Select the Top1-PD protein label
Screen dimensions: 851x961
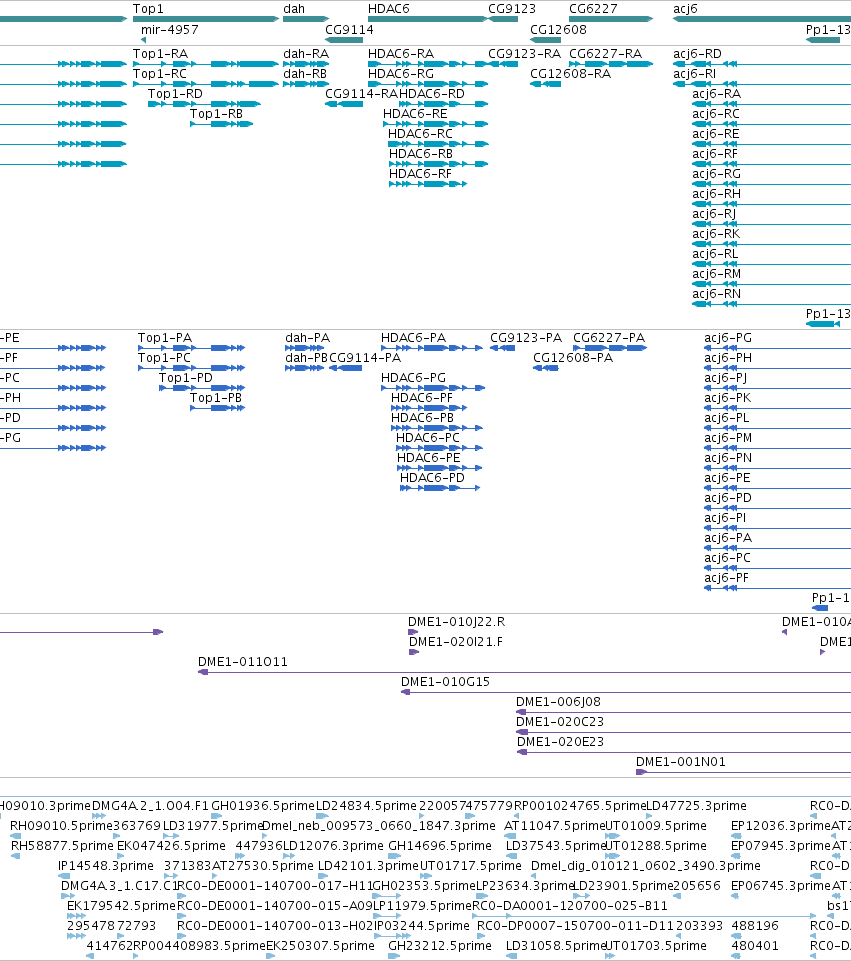pyautogui.click(x=186, y=378)
